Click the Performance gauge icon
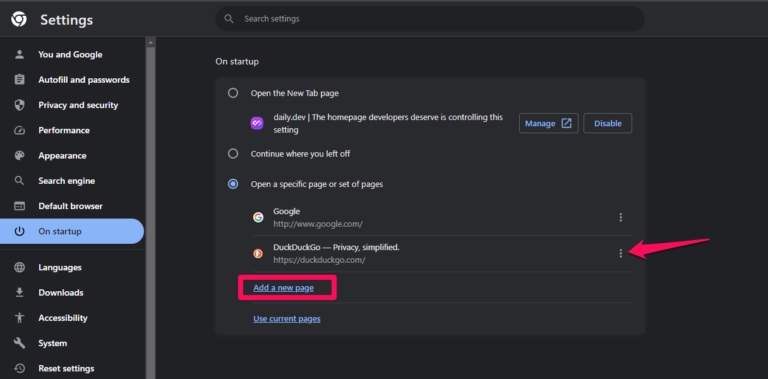The image size is (768, 379). point(20,130)
